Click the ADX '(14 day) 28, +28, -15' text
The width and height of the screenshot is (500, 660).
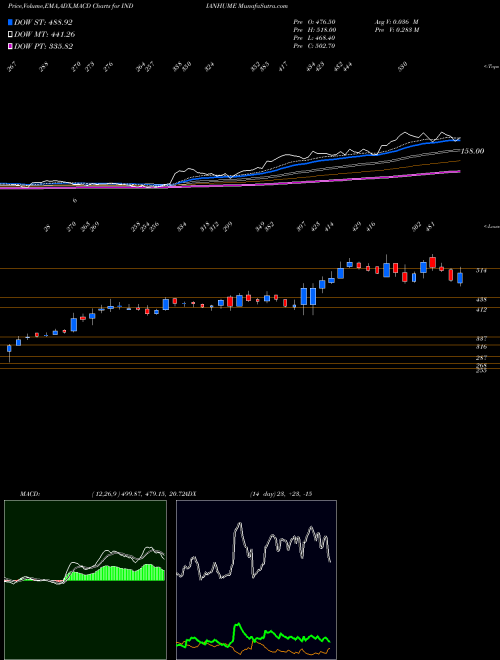(x=280, y=494)
